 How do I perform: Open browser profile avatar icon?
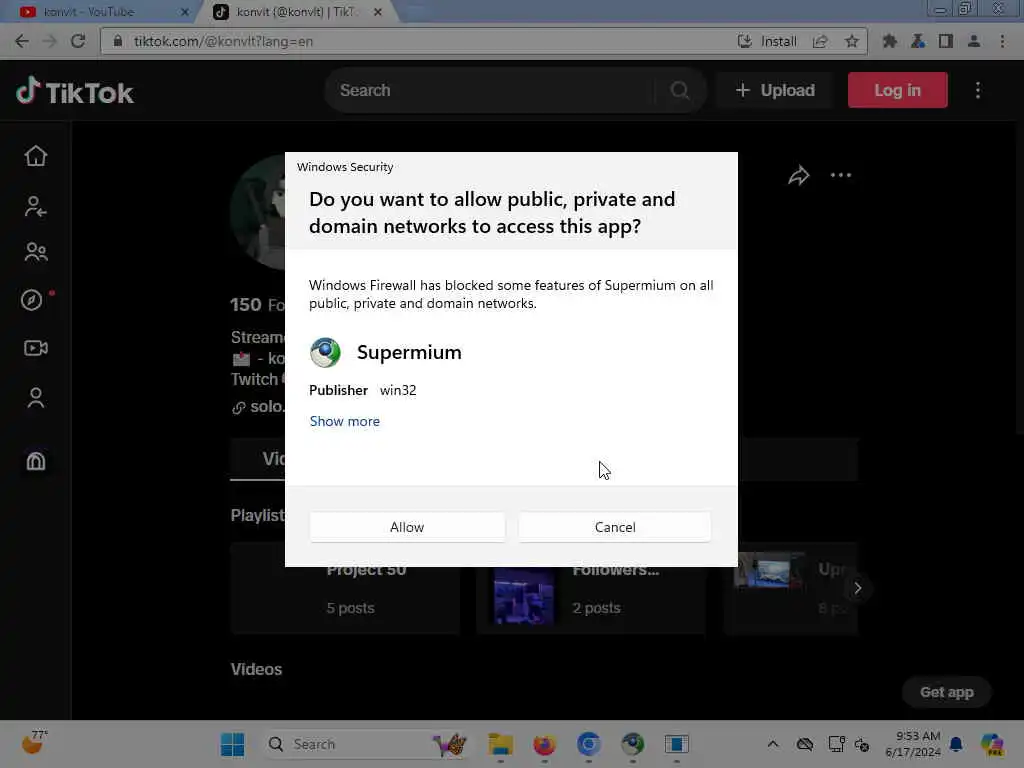coord(974,41)
